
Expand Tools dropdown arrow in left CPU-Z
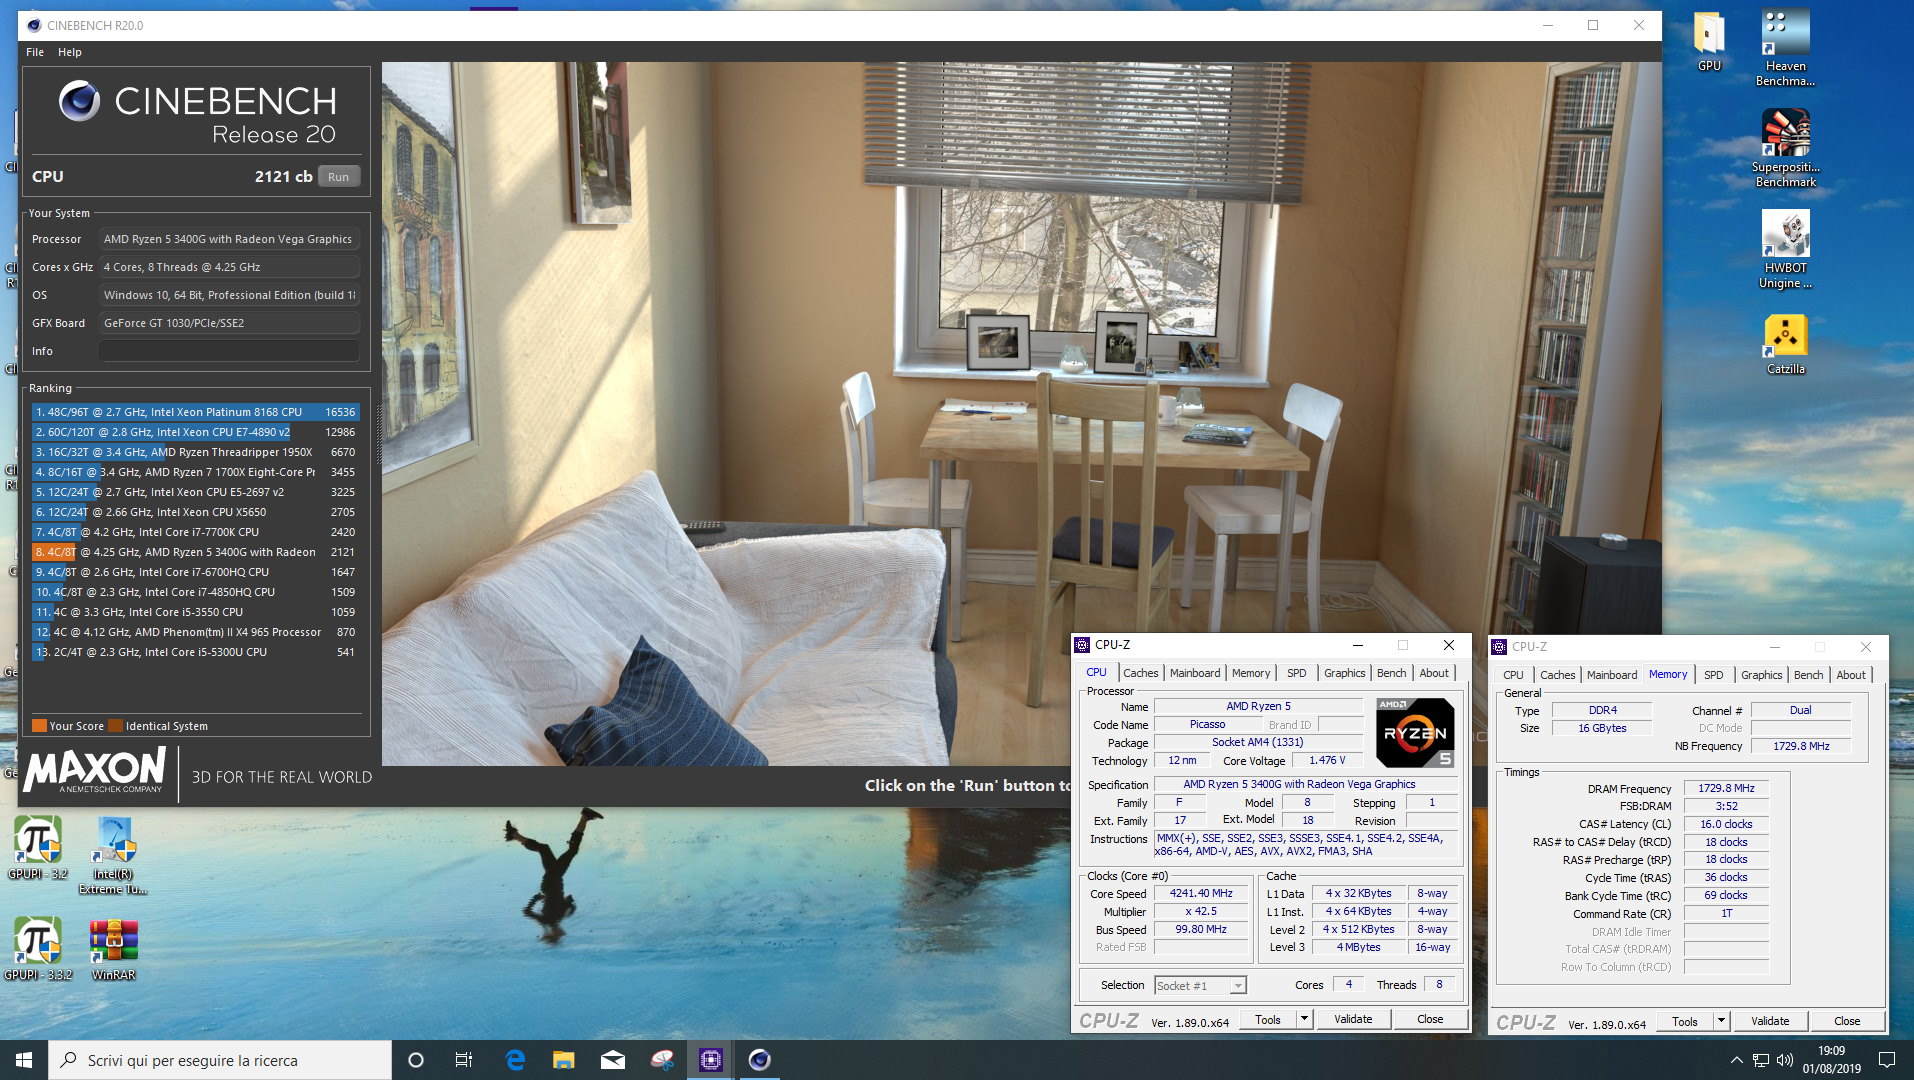[x=1304, y=1019]
